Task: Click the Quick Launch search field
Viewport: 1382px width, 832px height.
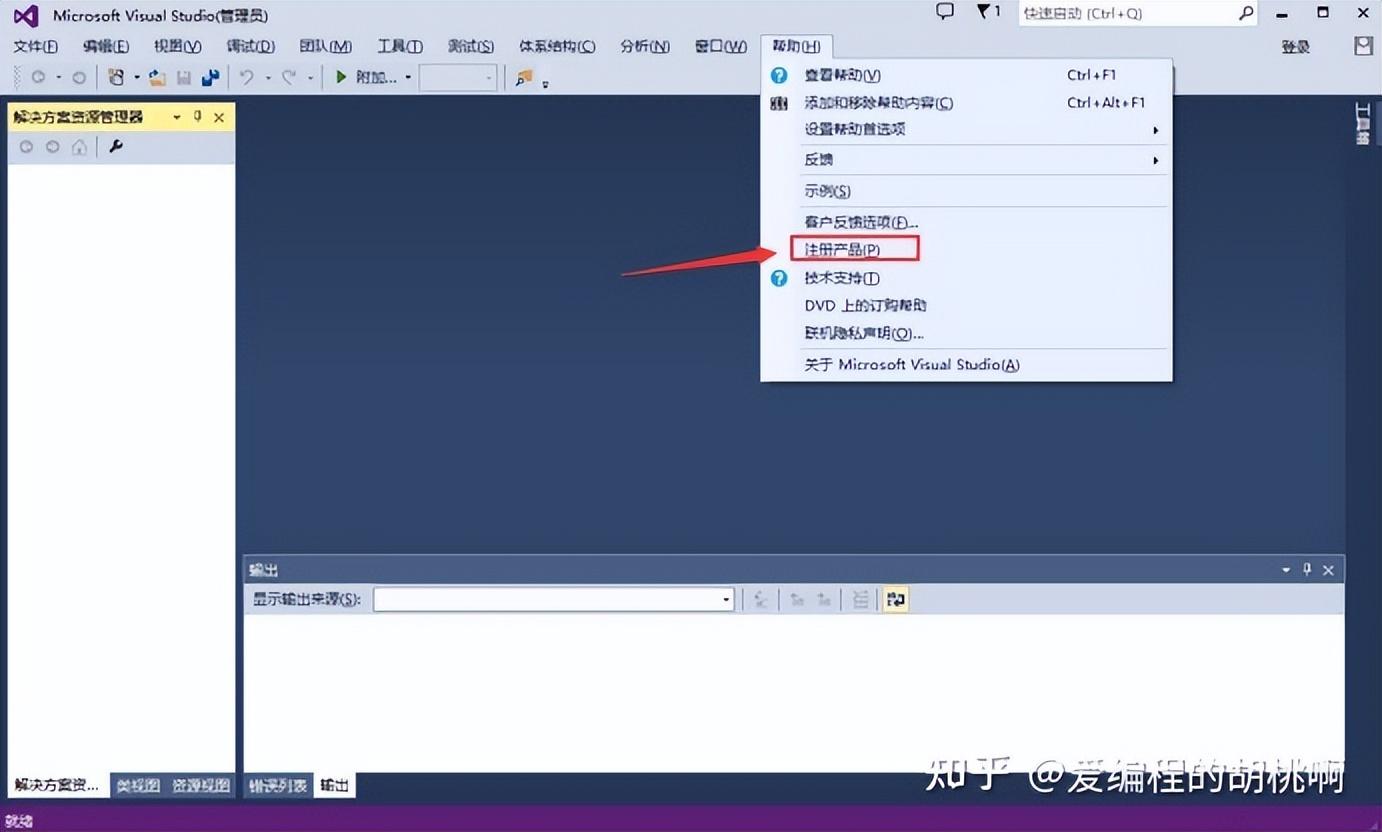Action: pyautogui.click(x=1127, y=13)
